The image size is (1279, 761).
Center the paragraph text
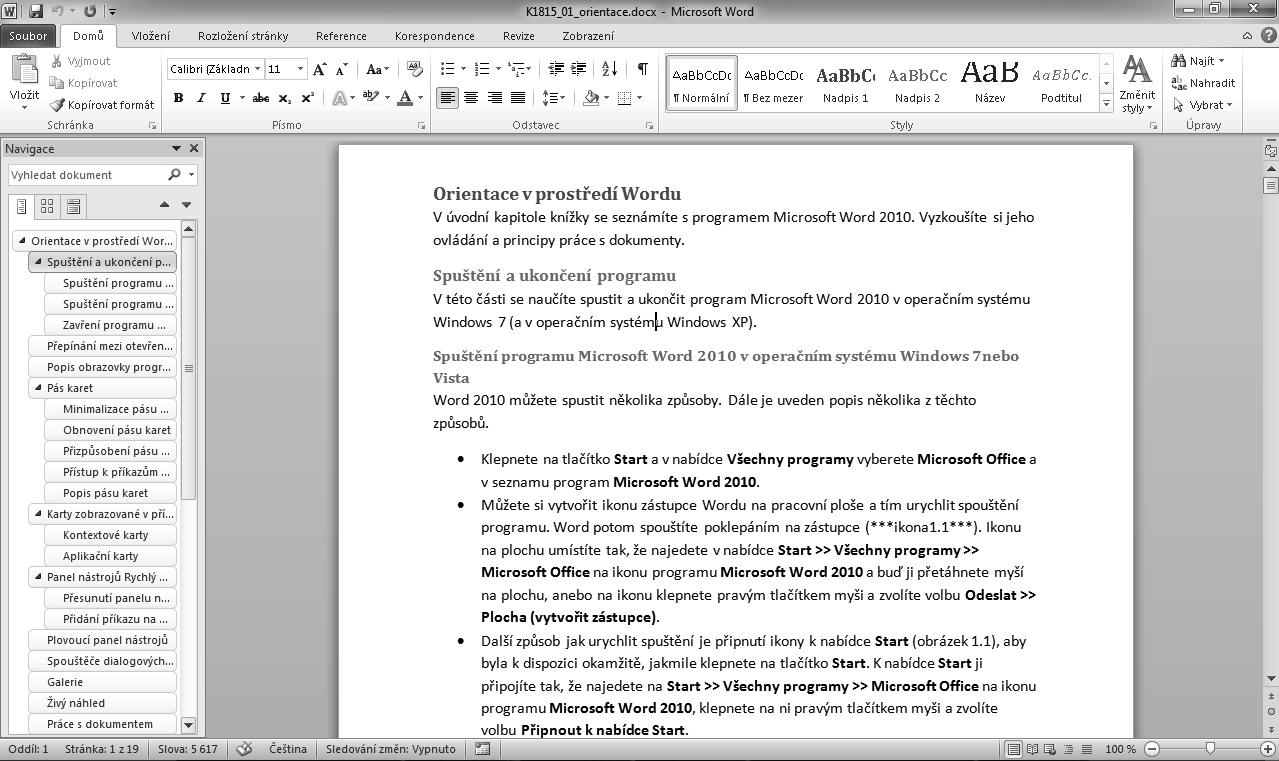point(471,98)
